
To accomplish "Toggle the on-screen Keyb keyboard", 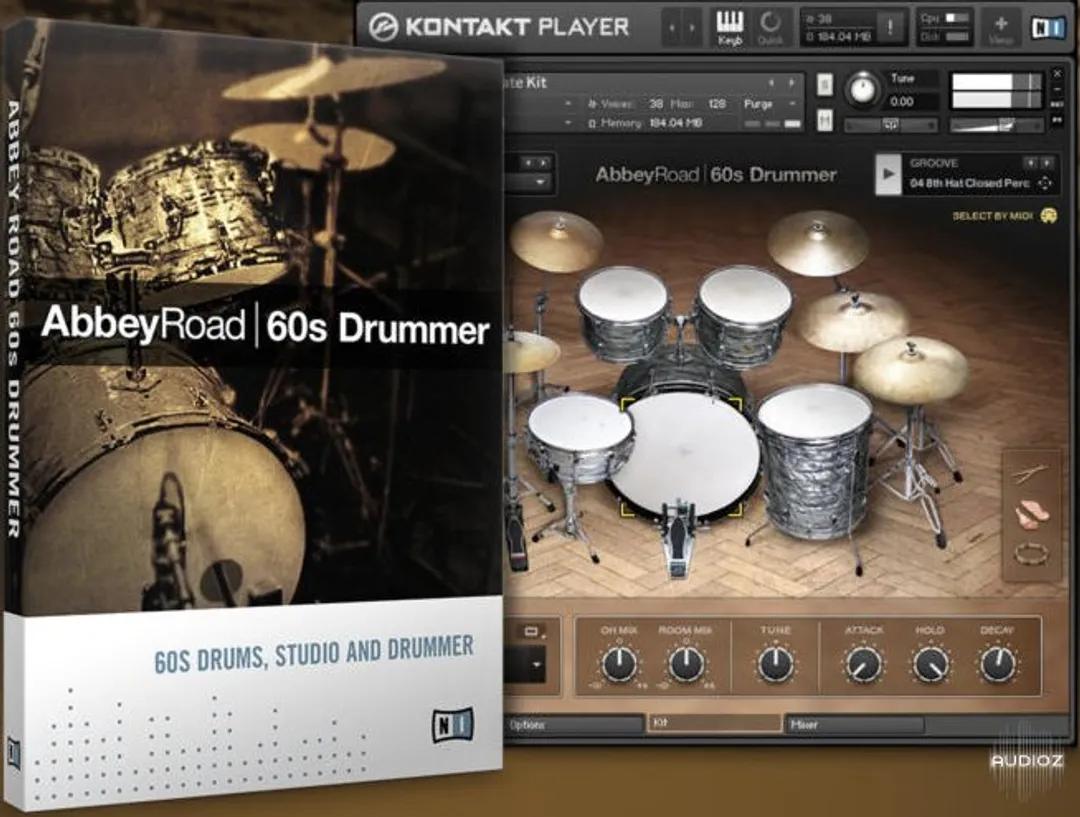I will click(x=730, y=28).
